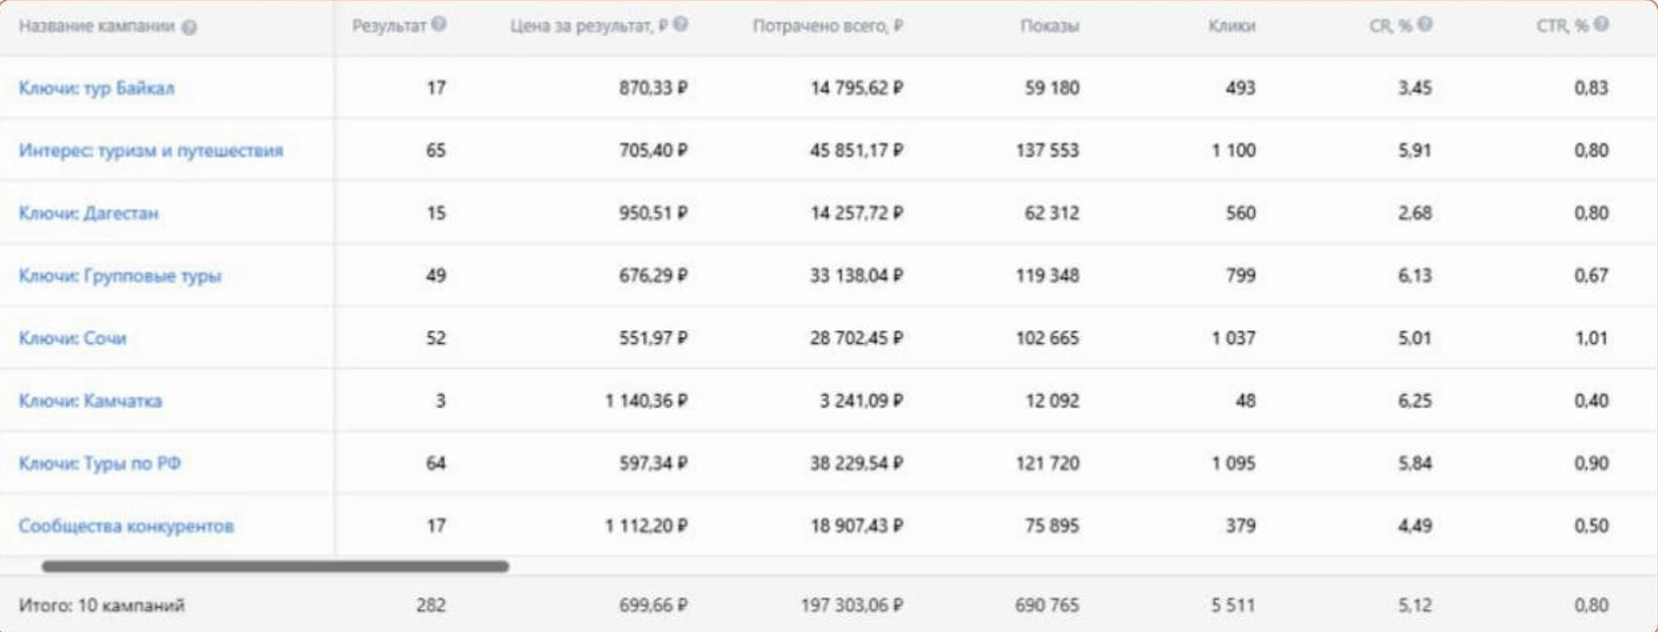Select result value 65 in туризм row
The width and height of the screenshot is (1658, 632).
(436, 151)
